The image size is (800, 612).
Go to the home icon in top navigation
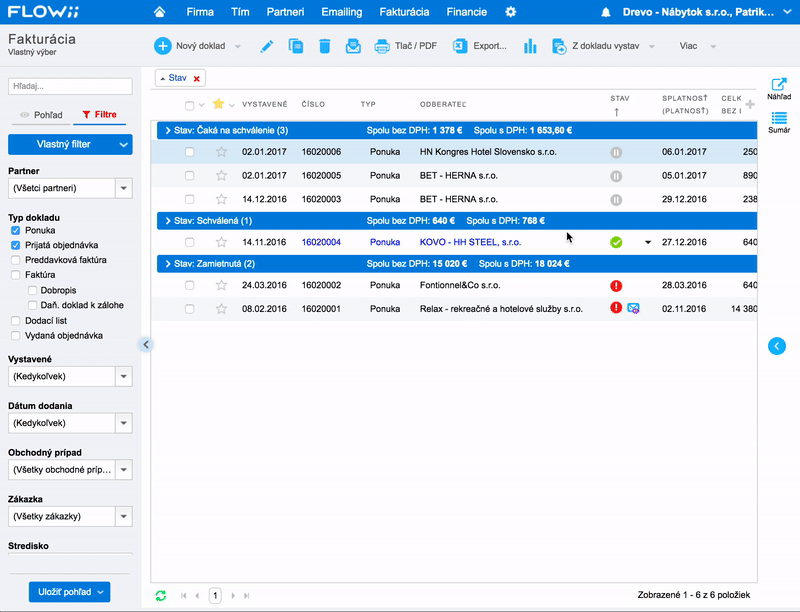tap(160, 12)
